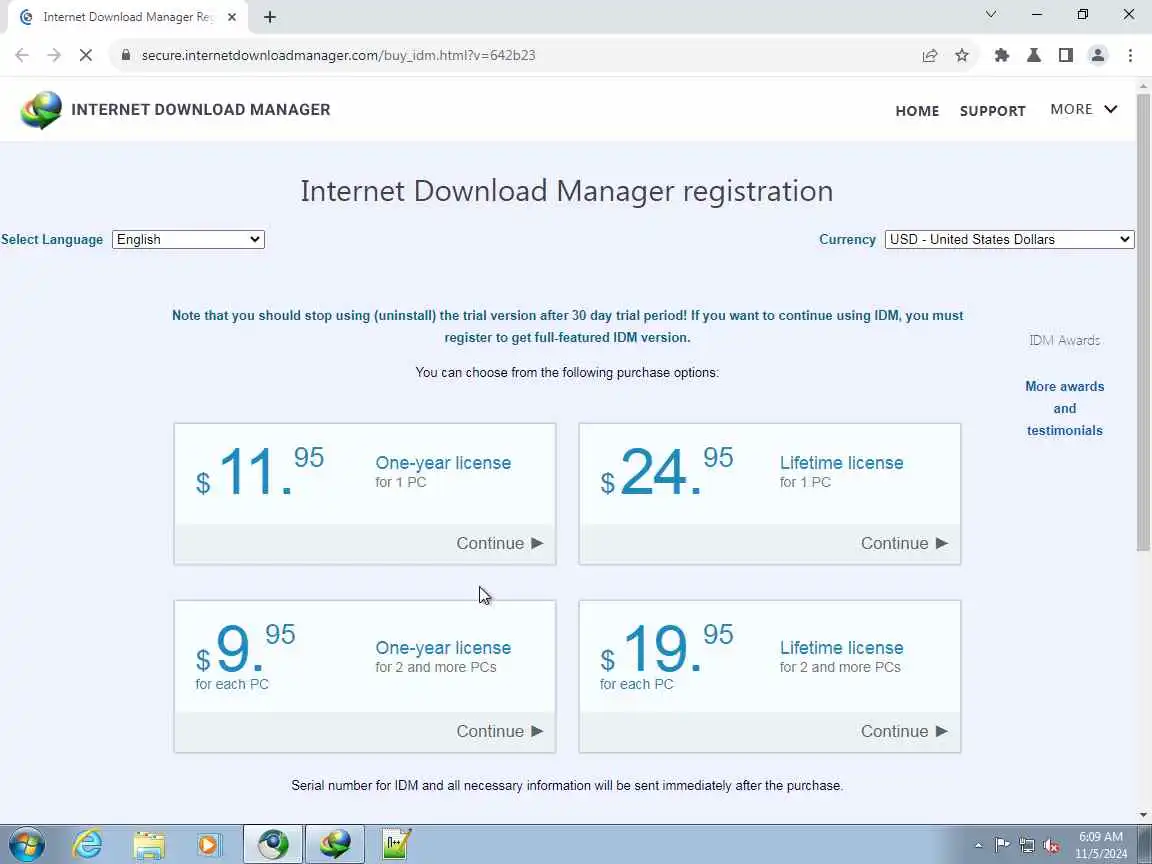Viewport: 1152px width, 864px height.
Task: Click the scrollbar down arrow
Action: point(1143,815)
